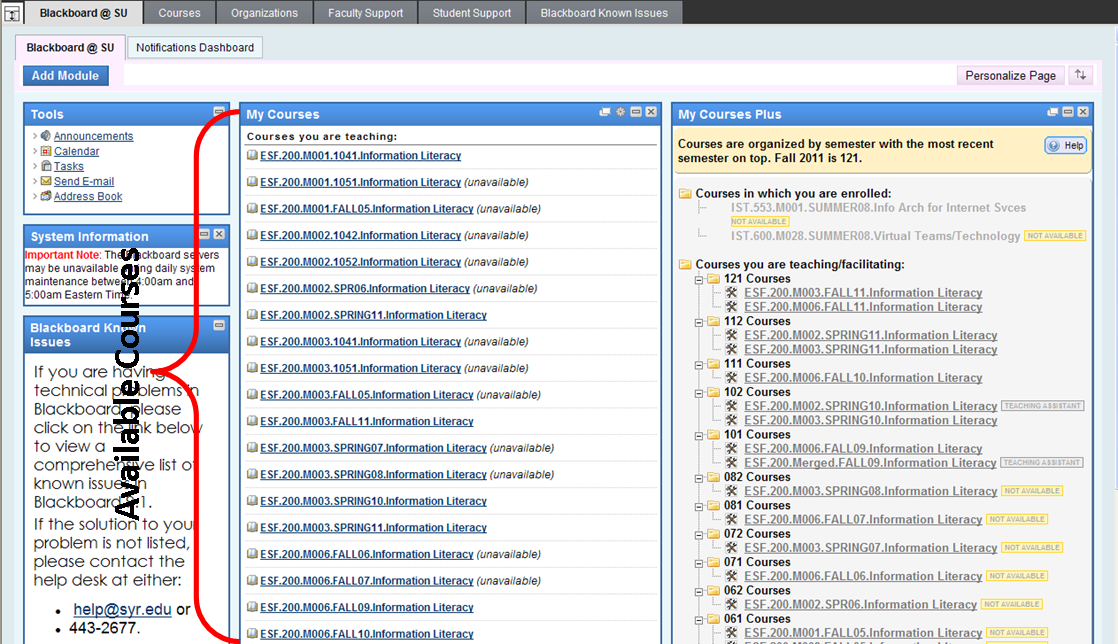Click tools icon beside ESF.200.M003.FALL11 in My Courses Plus
1118x644 pixels.
click(732, 292)
